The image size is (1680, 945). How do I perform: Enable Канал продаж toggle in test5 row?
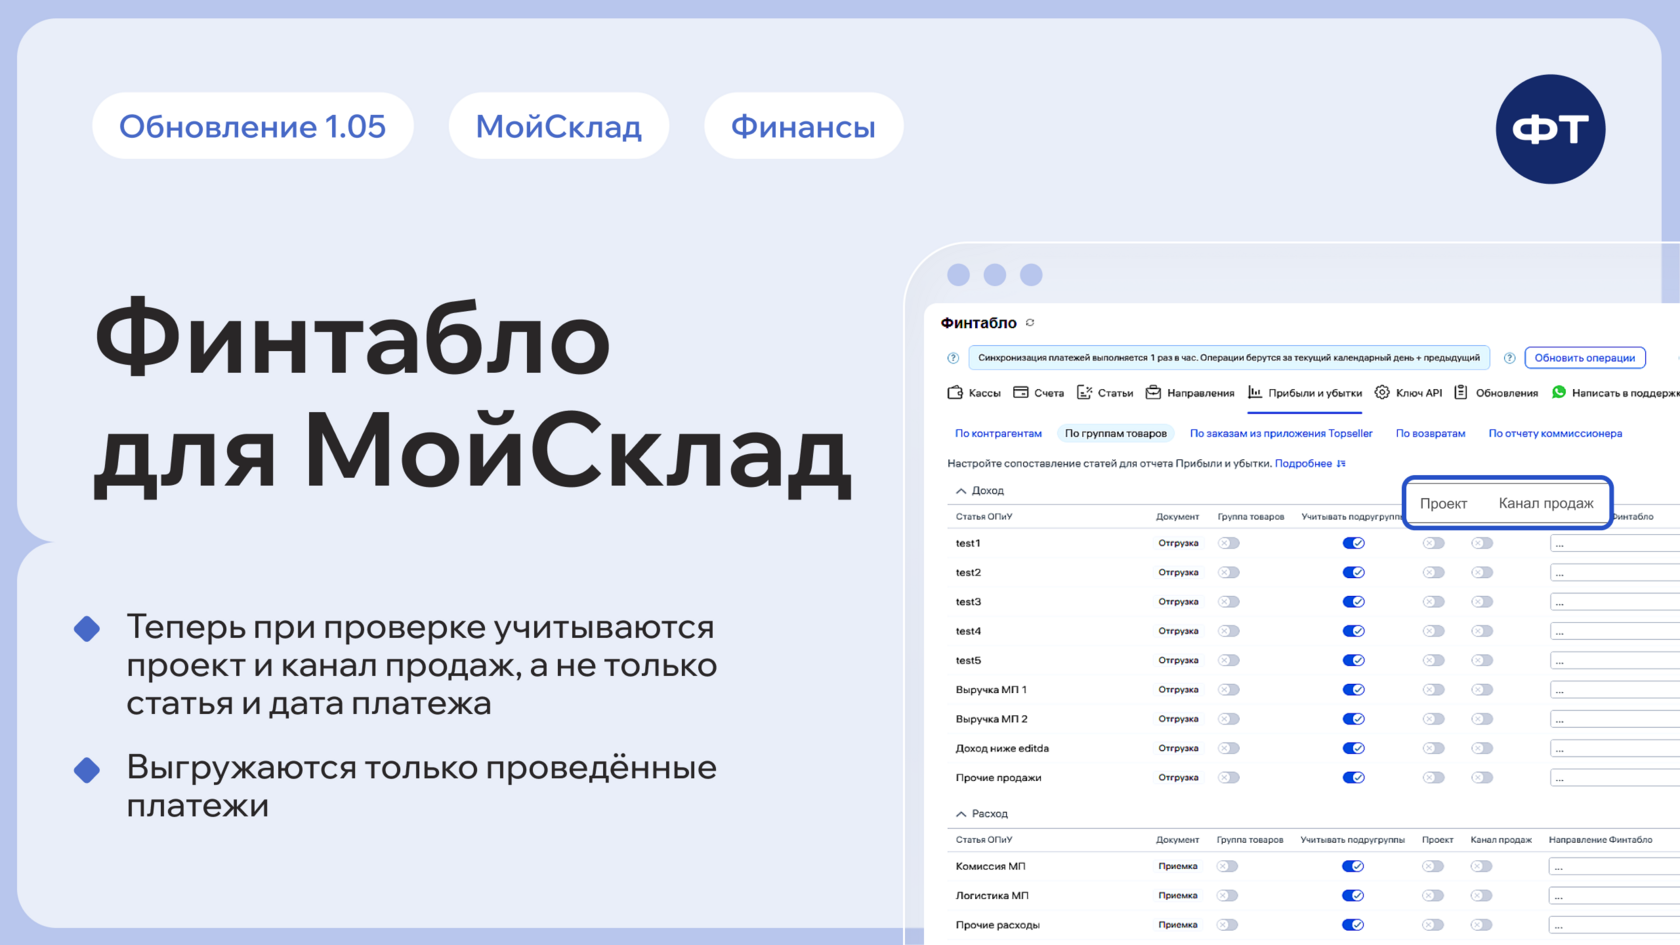pyautogui.click(x=1482, y=660)
